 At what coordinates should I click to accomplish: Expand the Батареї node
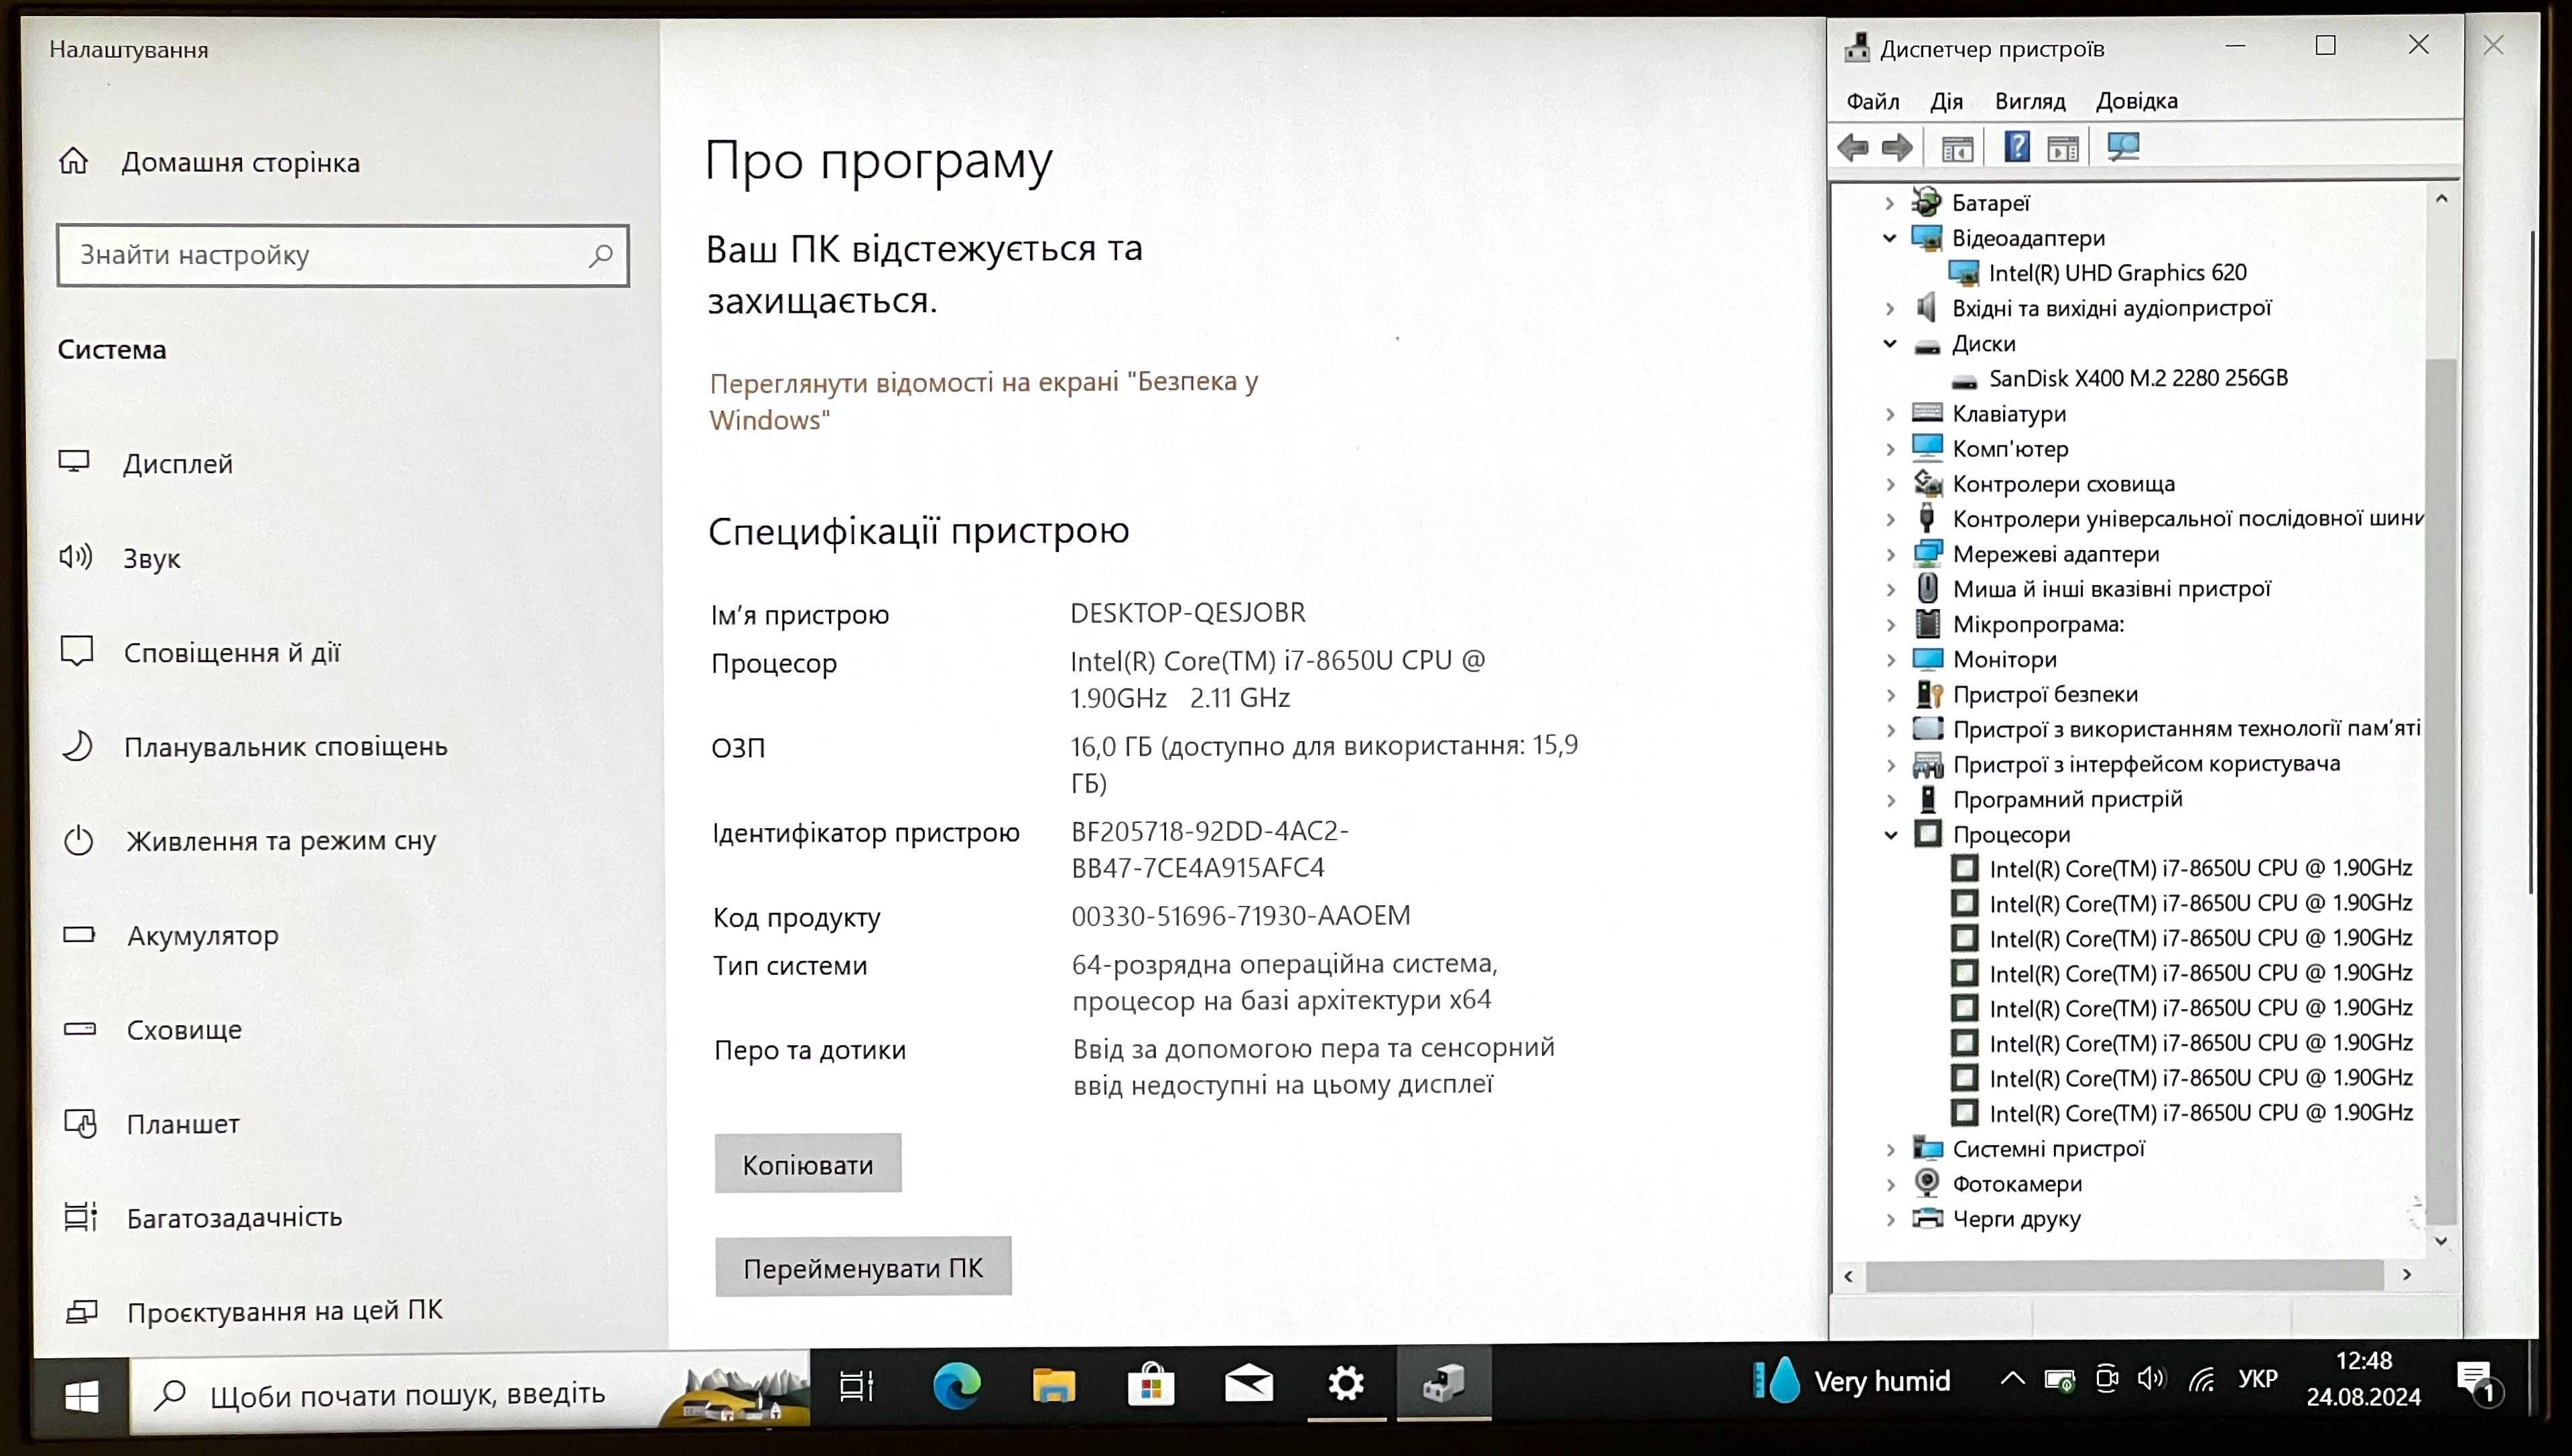(x=1889, y=203)
